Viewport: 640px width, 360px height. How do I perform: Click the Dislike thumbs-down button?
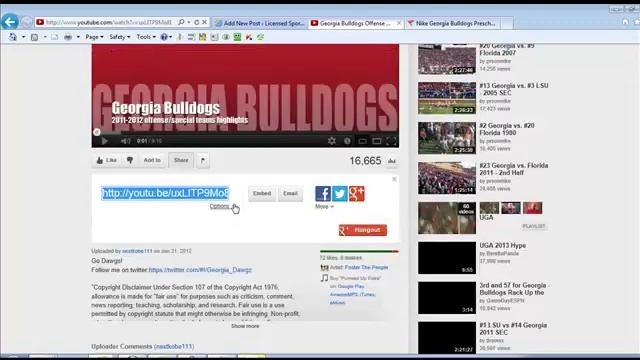point(130,160)
